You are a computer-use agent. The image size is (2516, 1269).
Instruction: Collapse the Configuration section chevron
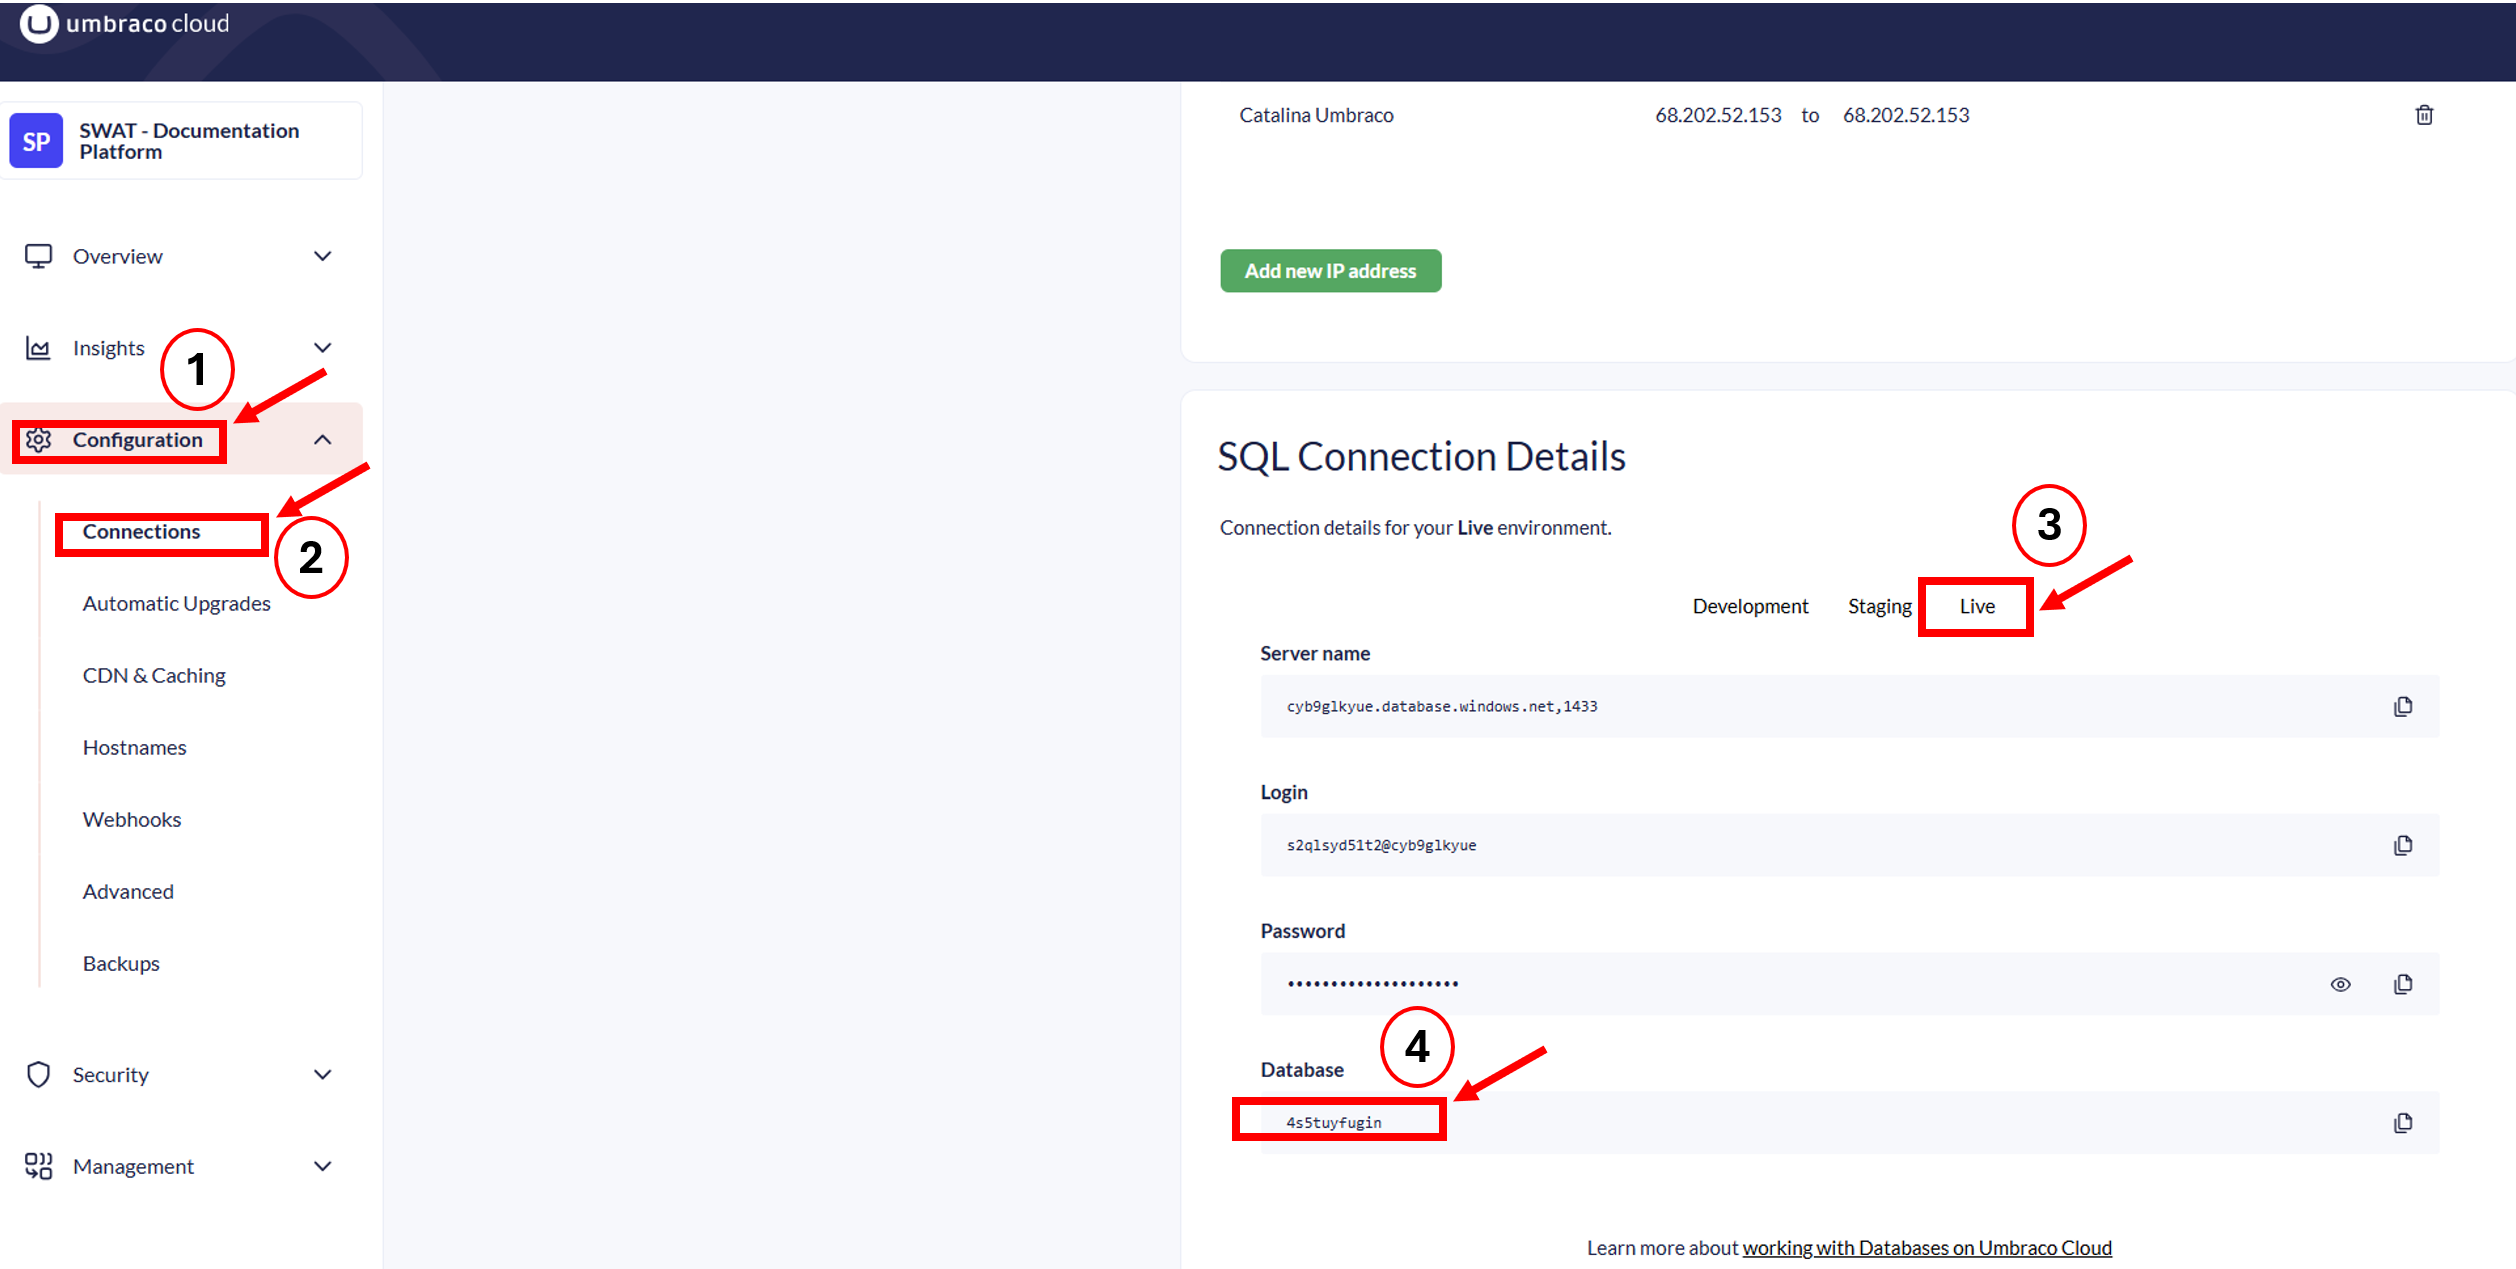322,440
